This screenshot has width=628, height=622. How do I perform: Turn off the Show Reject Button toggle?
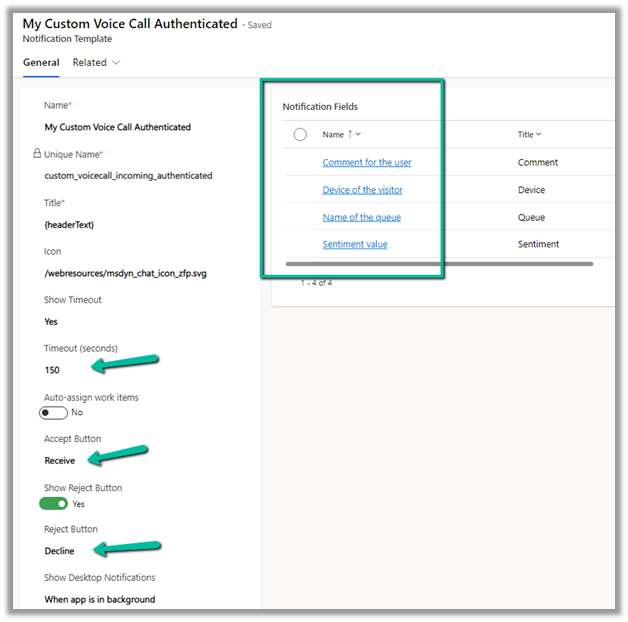(53, 504)
